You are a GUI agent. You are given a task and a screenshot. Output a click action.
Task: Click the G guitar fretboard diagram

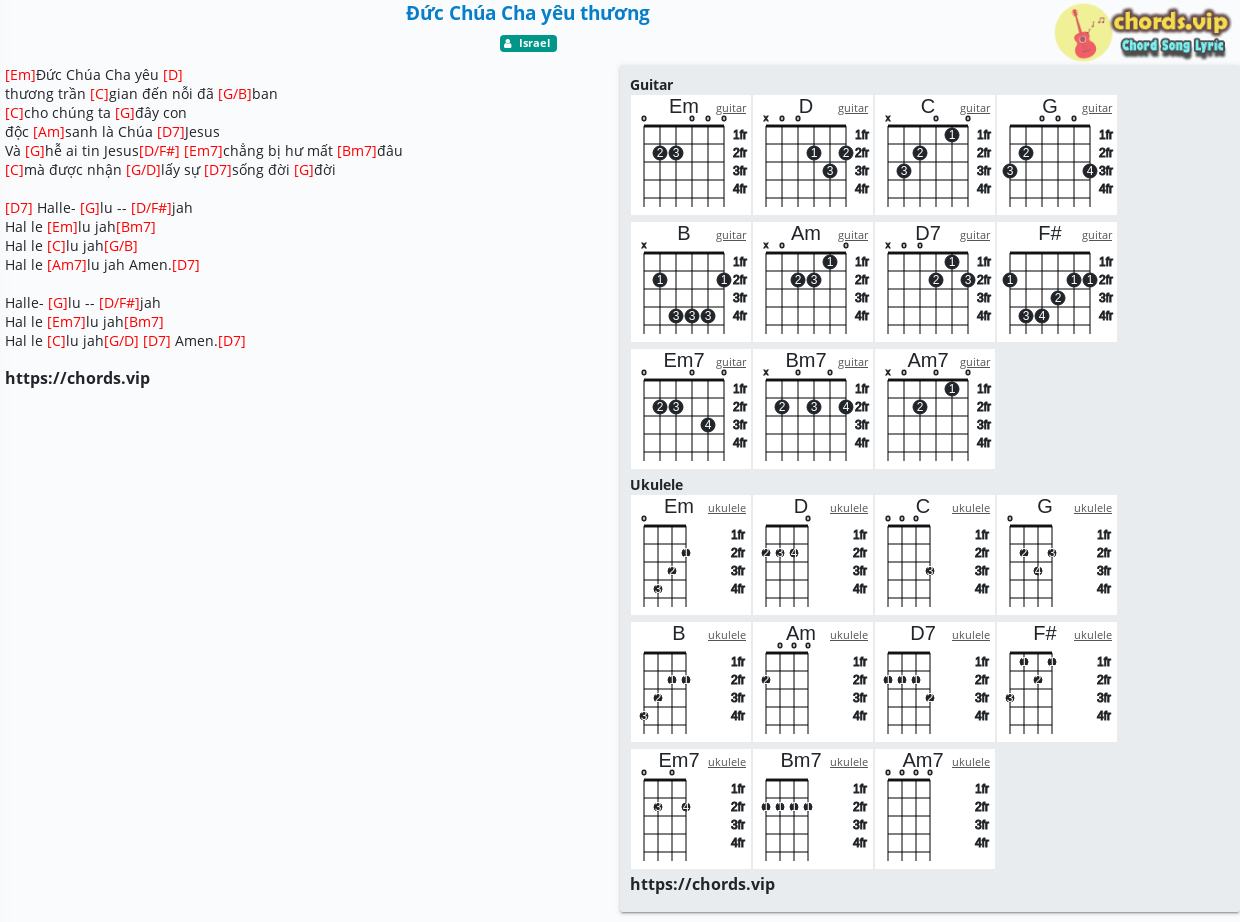(x=1057, y=155)
